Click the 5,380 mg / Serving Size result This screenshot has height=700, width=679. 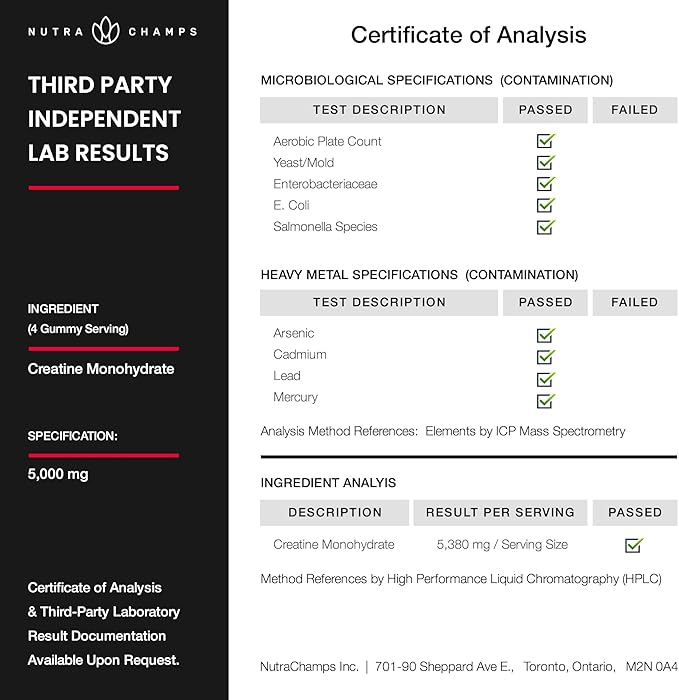502,545
